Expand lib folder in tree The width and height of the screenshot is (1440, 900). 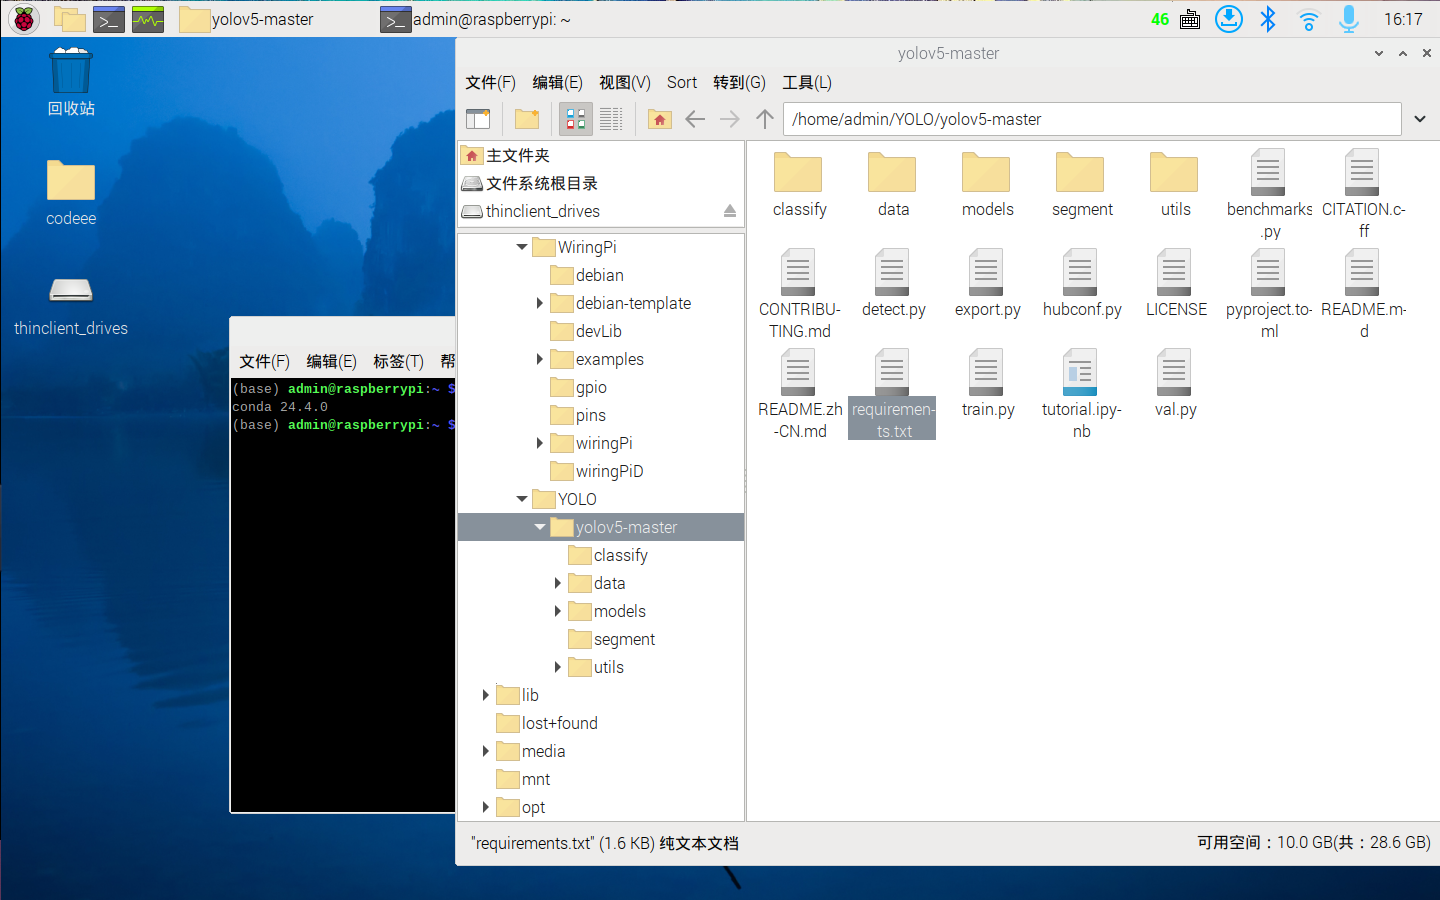486,695
